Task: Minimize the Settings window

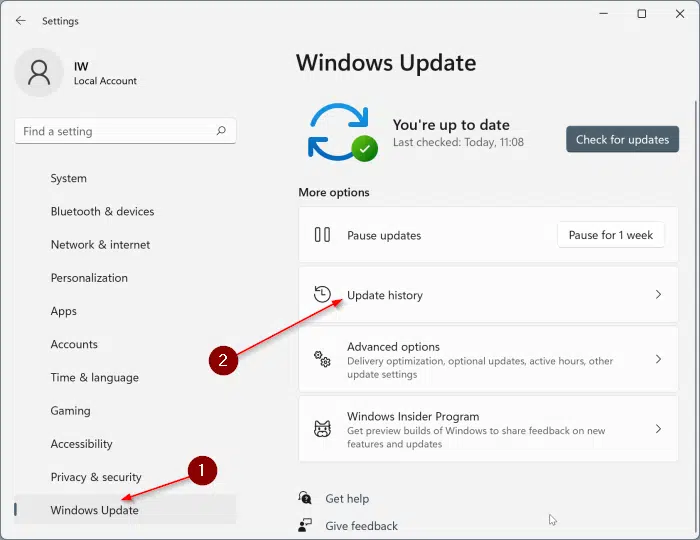Action: coord(604,14)
